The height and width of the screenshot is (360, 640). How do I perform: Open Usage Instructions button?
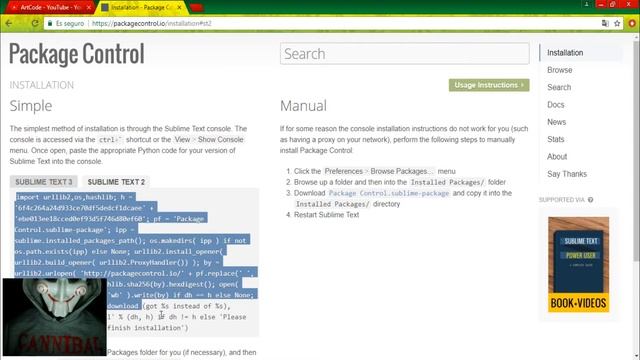[x=489, y=85]
